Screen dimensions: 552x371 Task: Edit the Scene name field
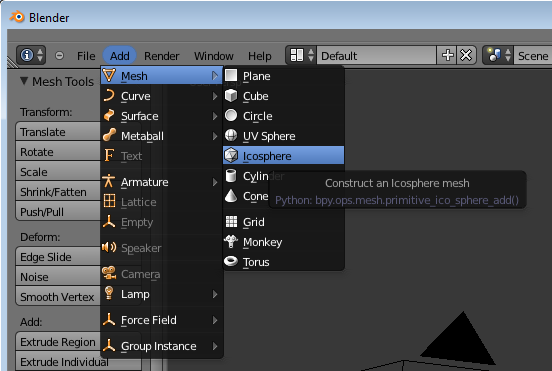tap(533, 55)
